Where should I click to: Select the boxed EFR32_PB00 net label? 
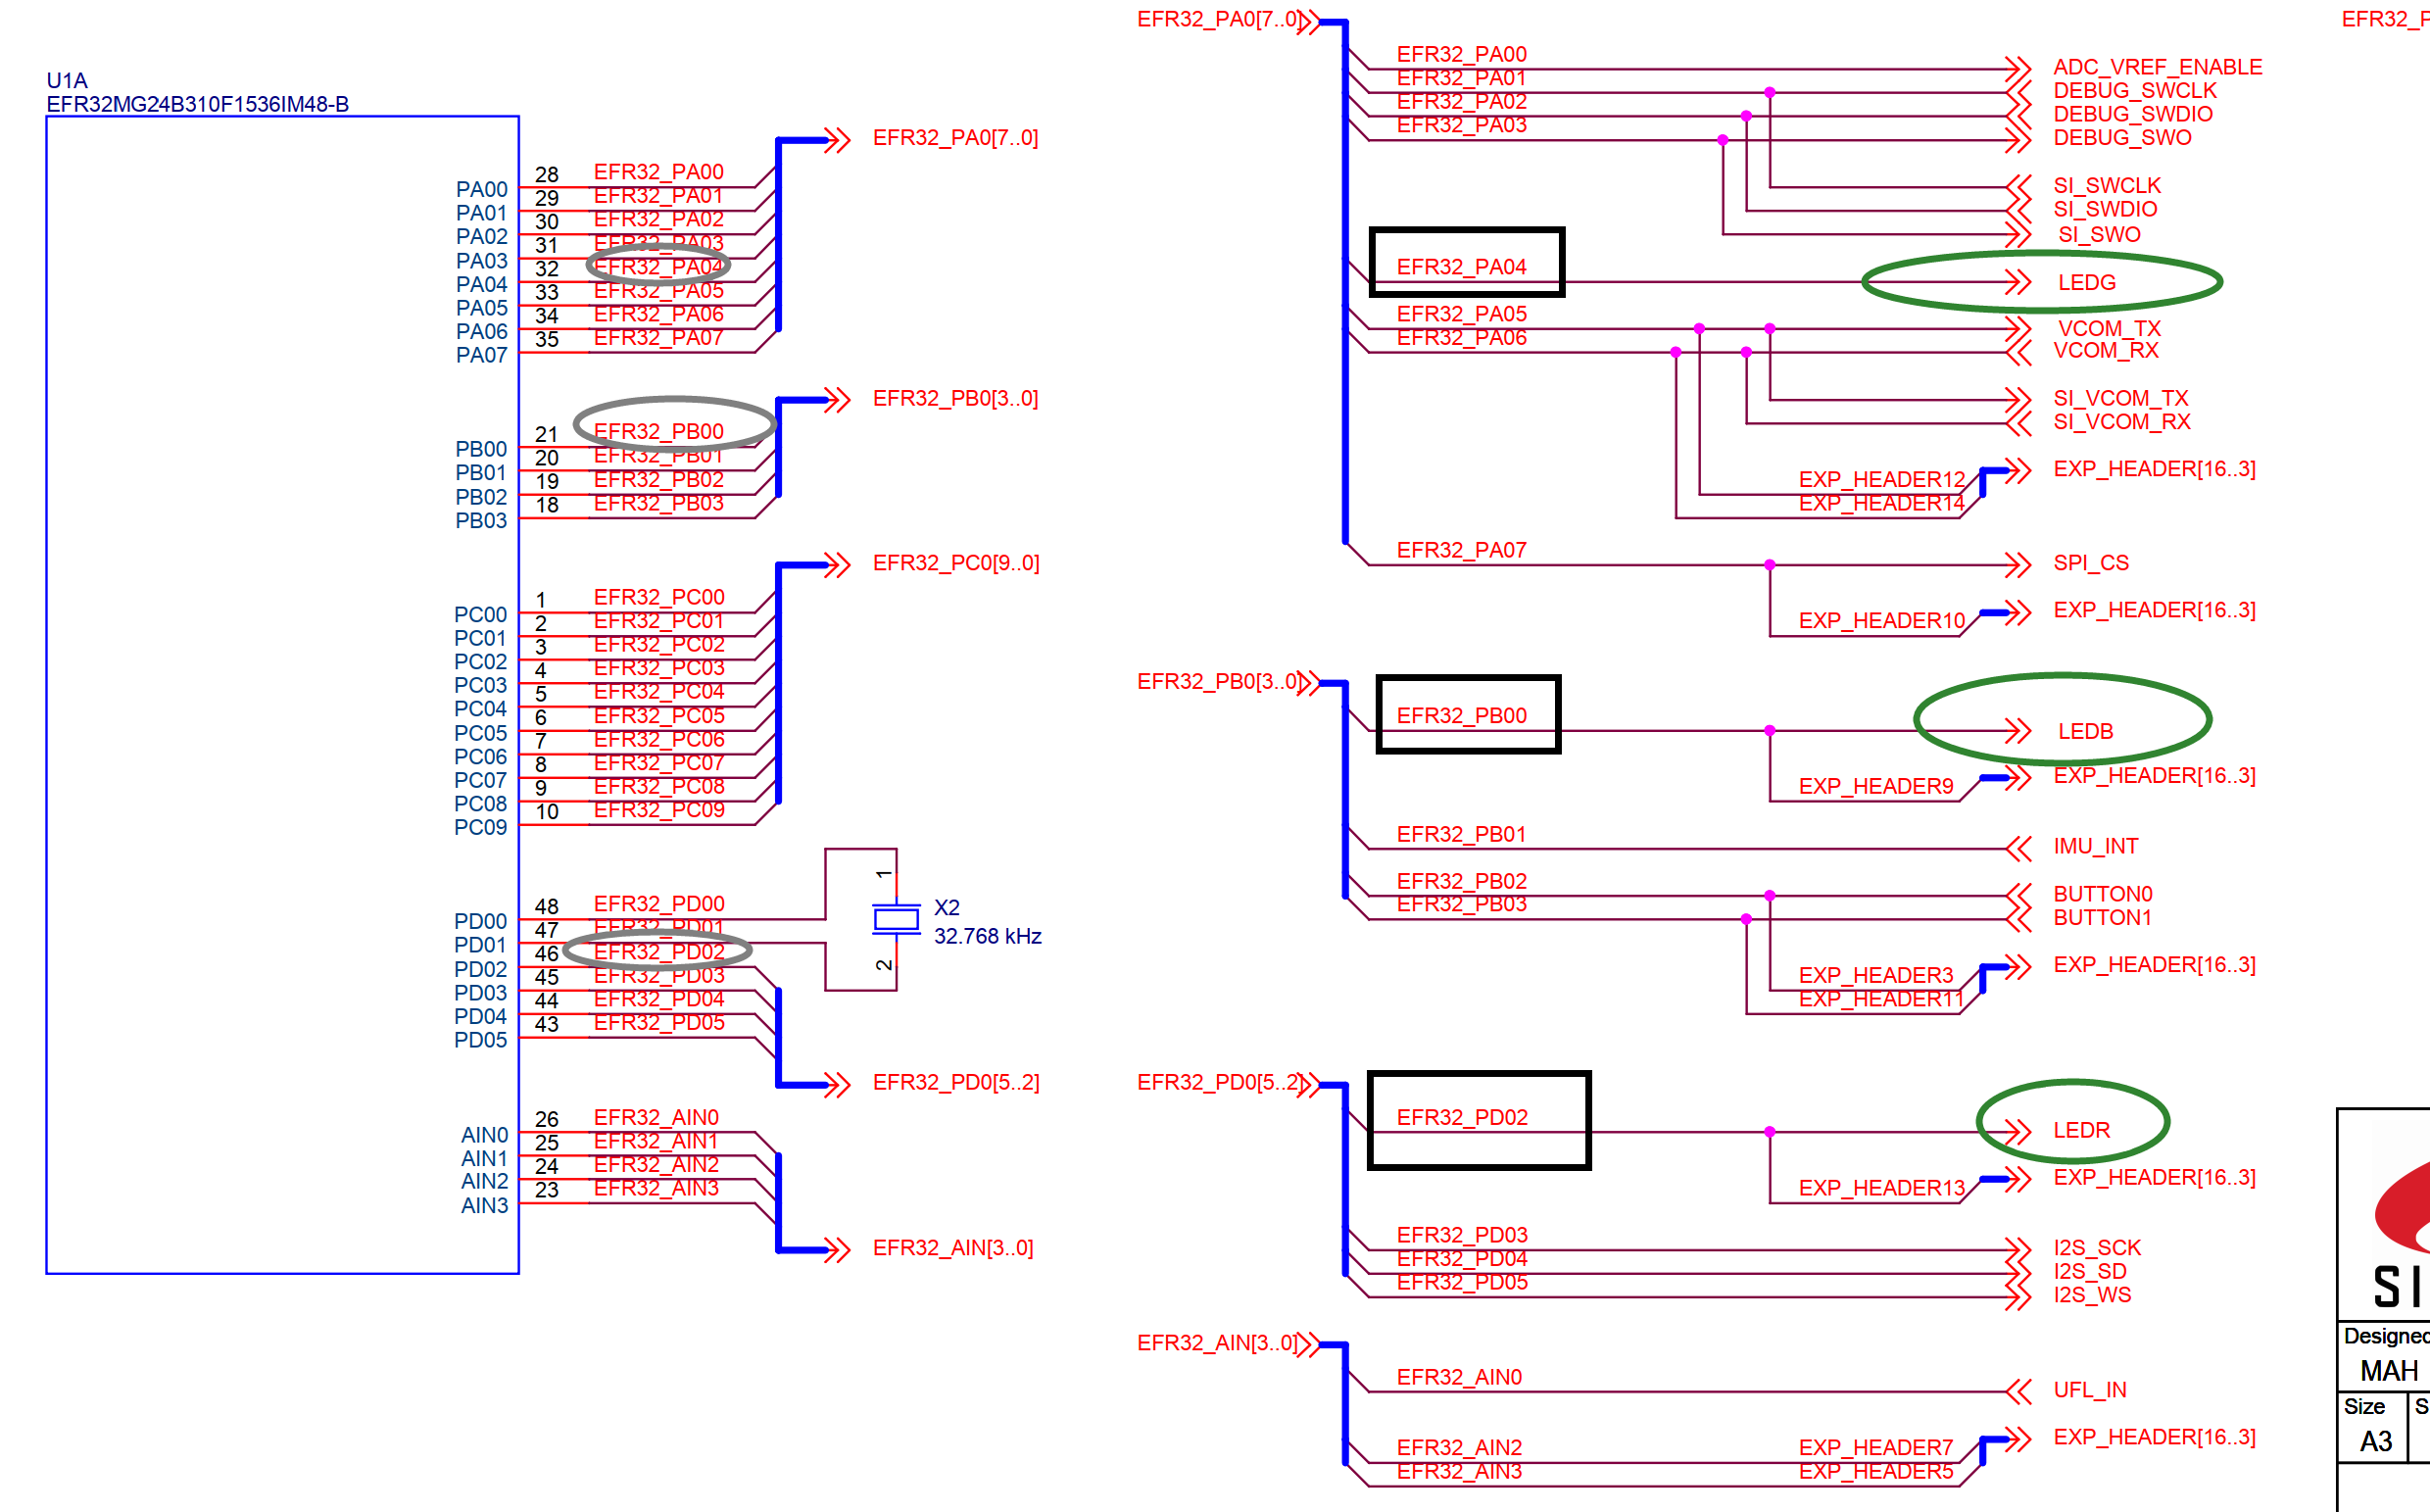point(1461,716)
